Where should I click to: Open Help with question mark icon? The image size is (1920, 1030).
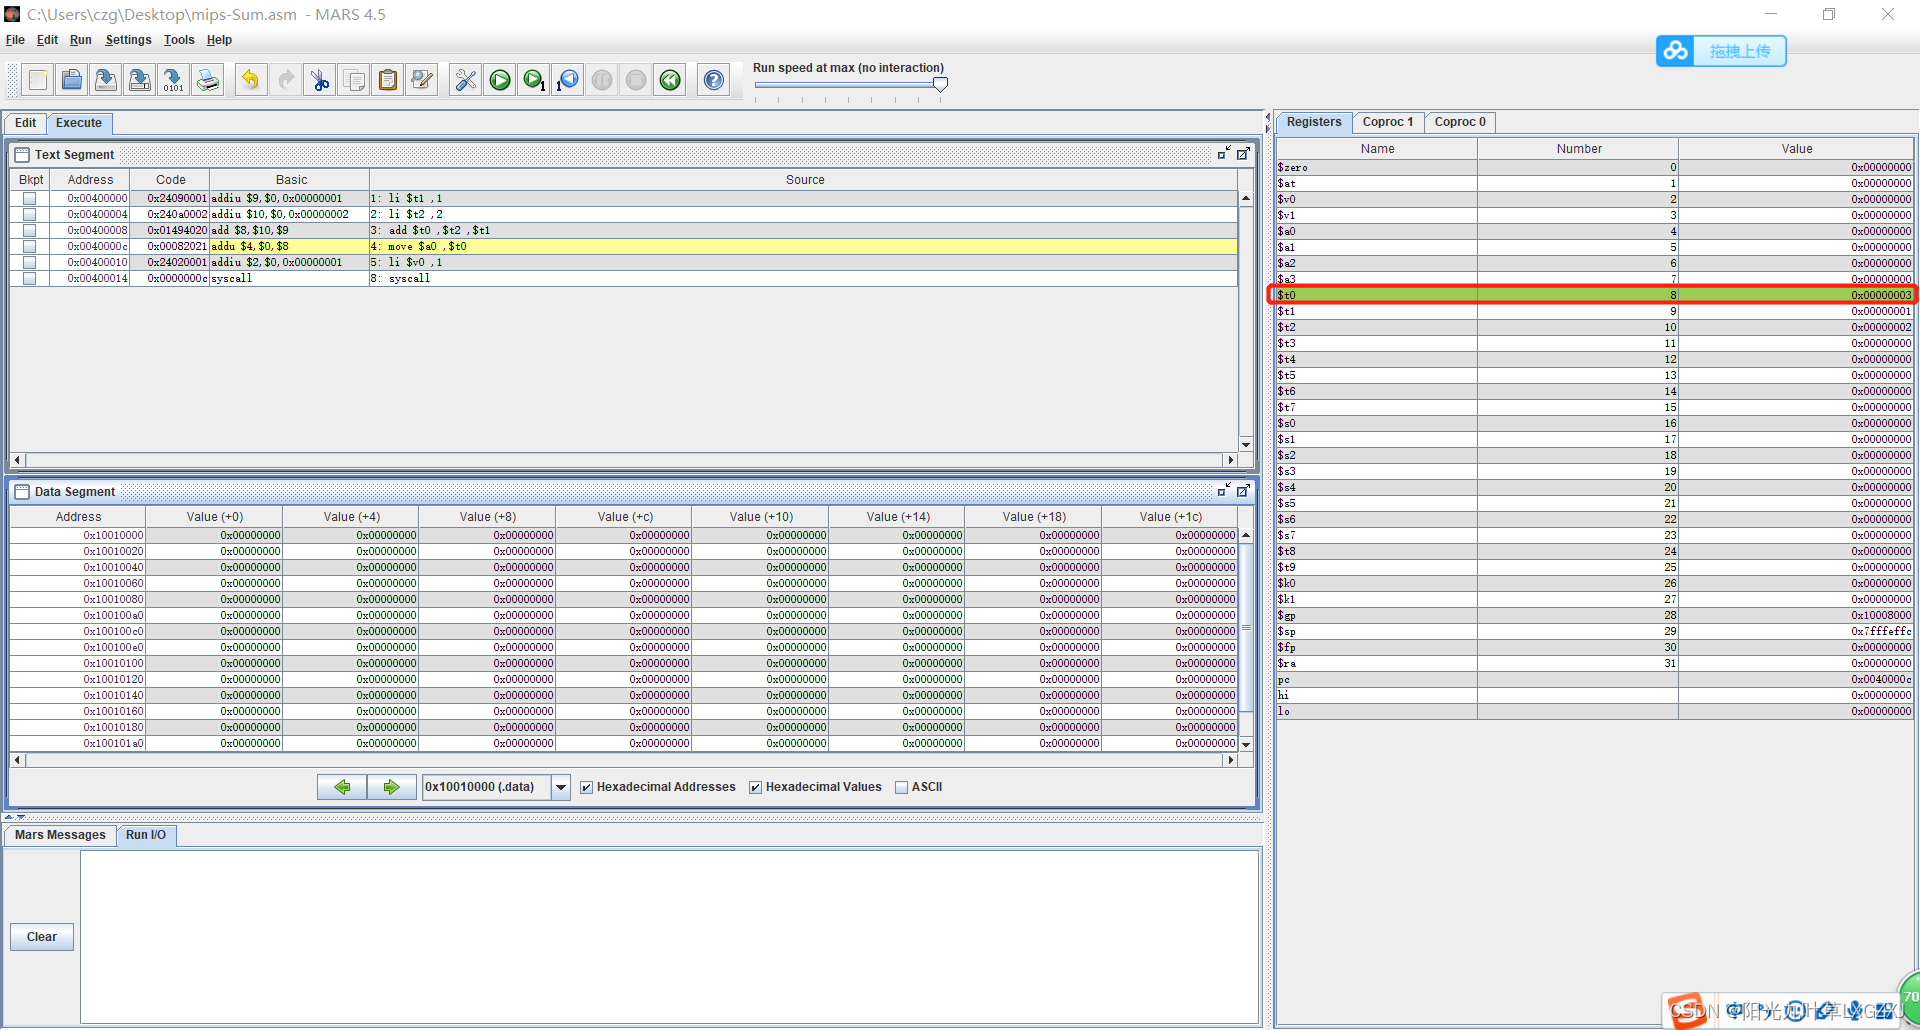[714, 80]
